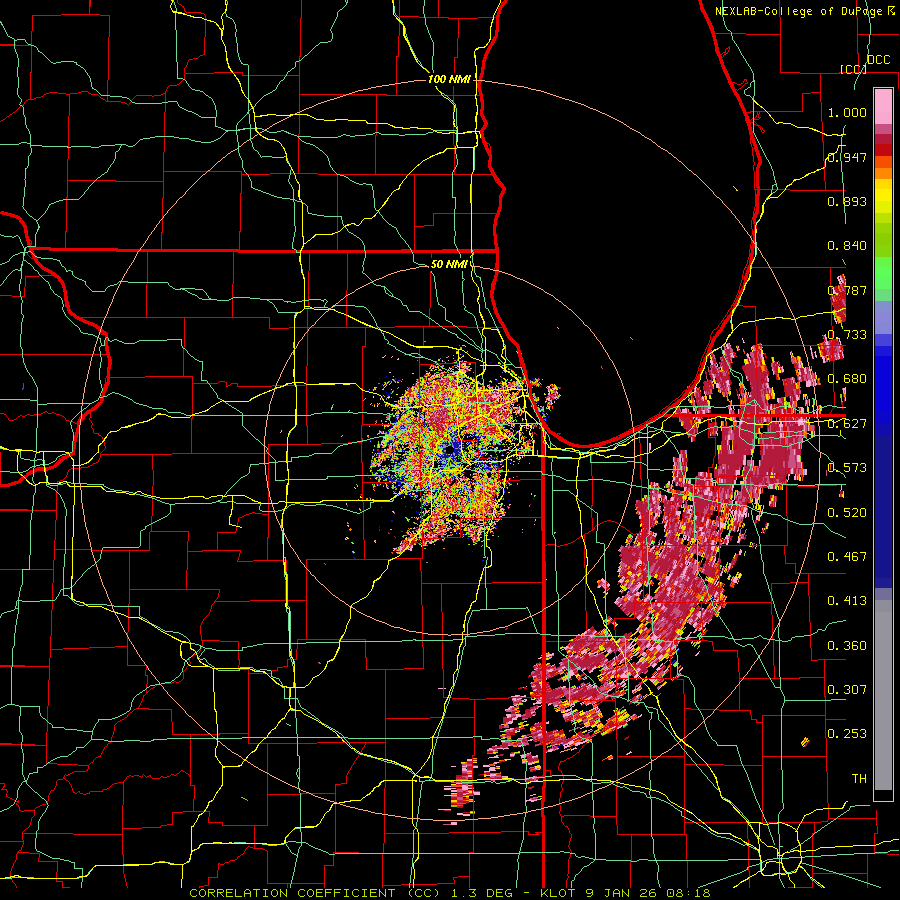The height and width of the screenshot is (900, 900).
Task: Click the 0.307 scale value
Action: click(x=847, y=689)
